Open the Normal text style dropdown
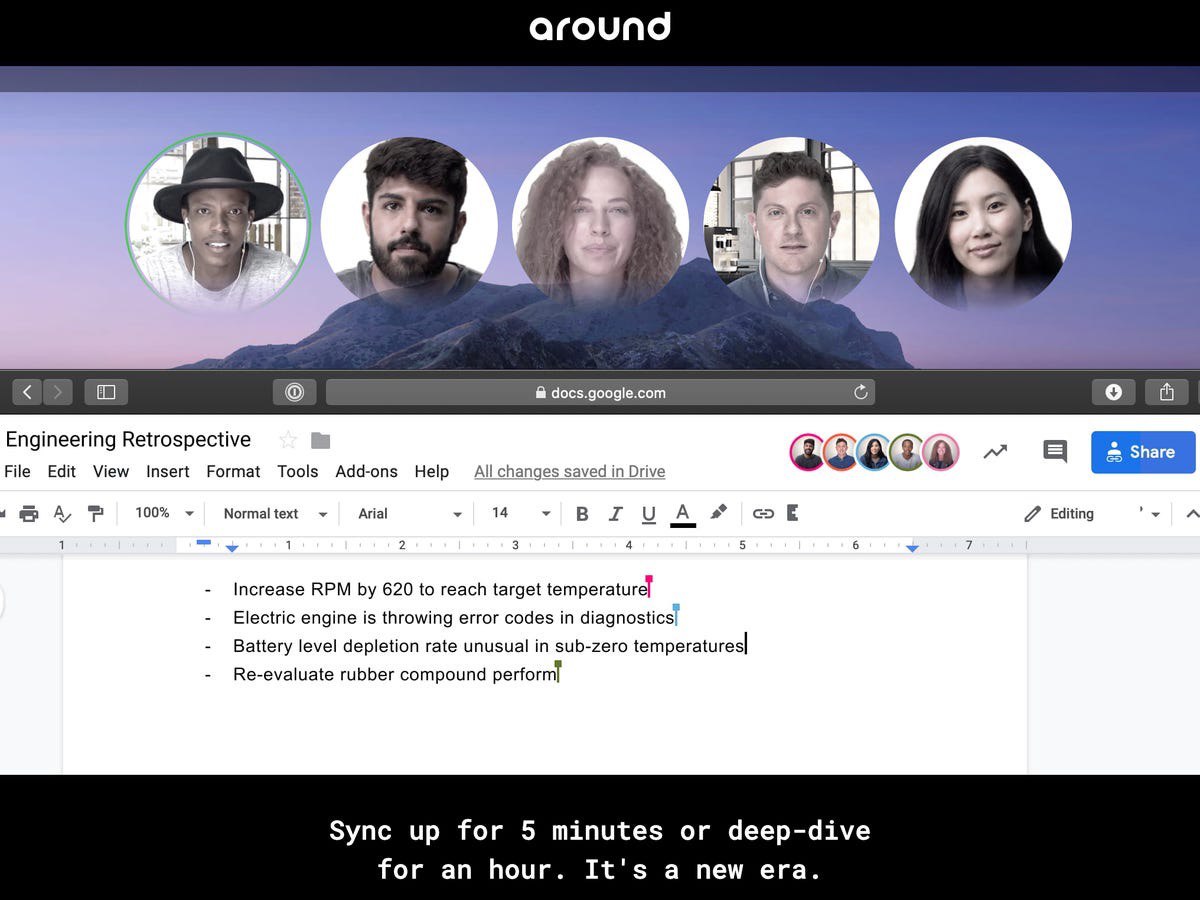The image size is (1200, 900). coord(275,514)
